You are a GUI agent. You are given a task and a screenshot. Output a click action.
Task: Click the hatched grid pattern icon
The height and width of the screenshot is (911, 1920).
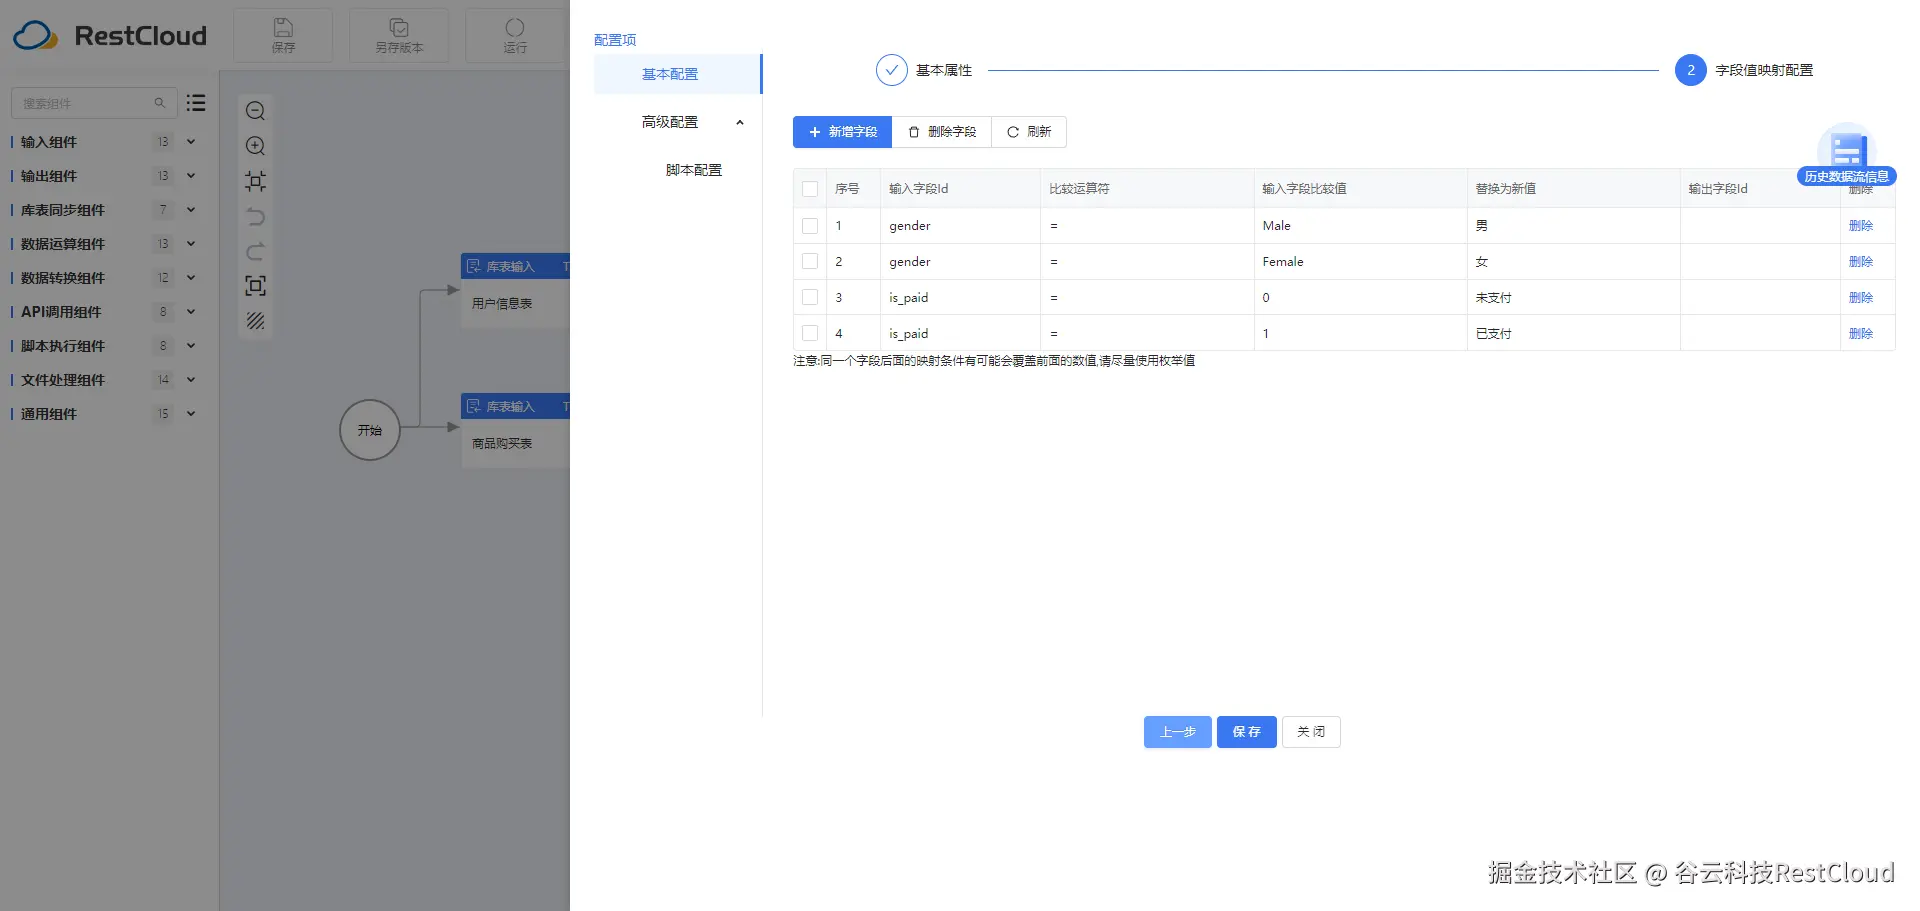[256, 321]
